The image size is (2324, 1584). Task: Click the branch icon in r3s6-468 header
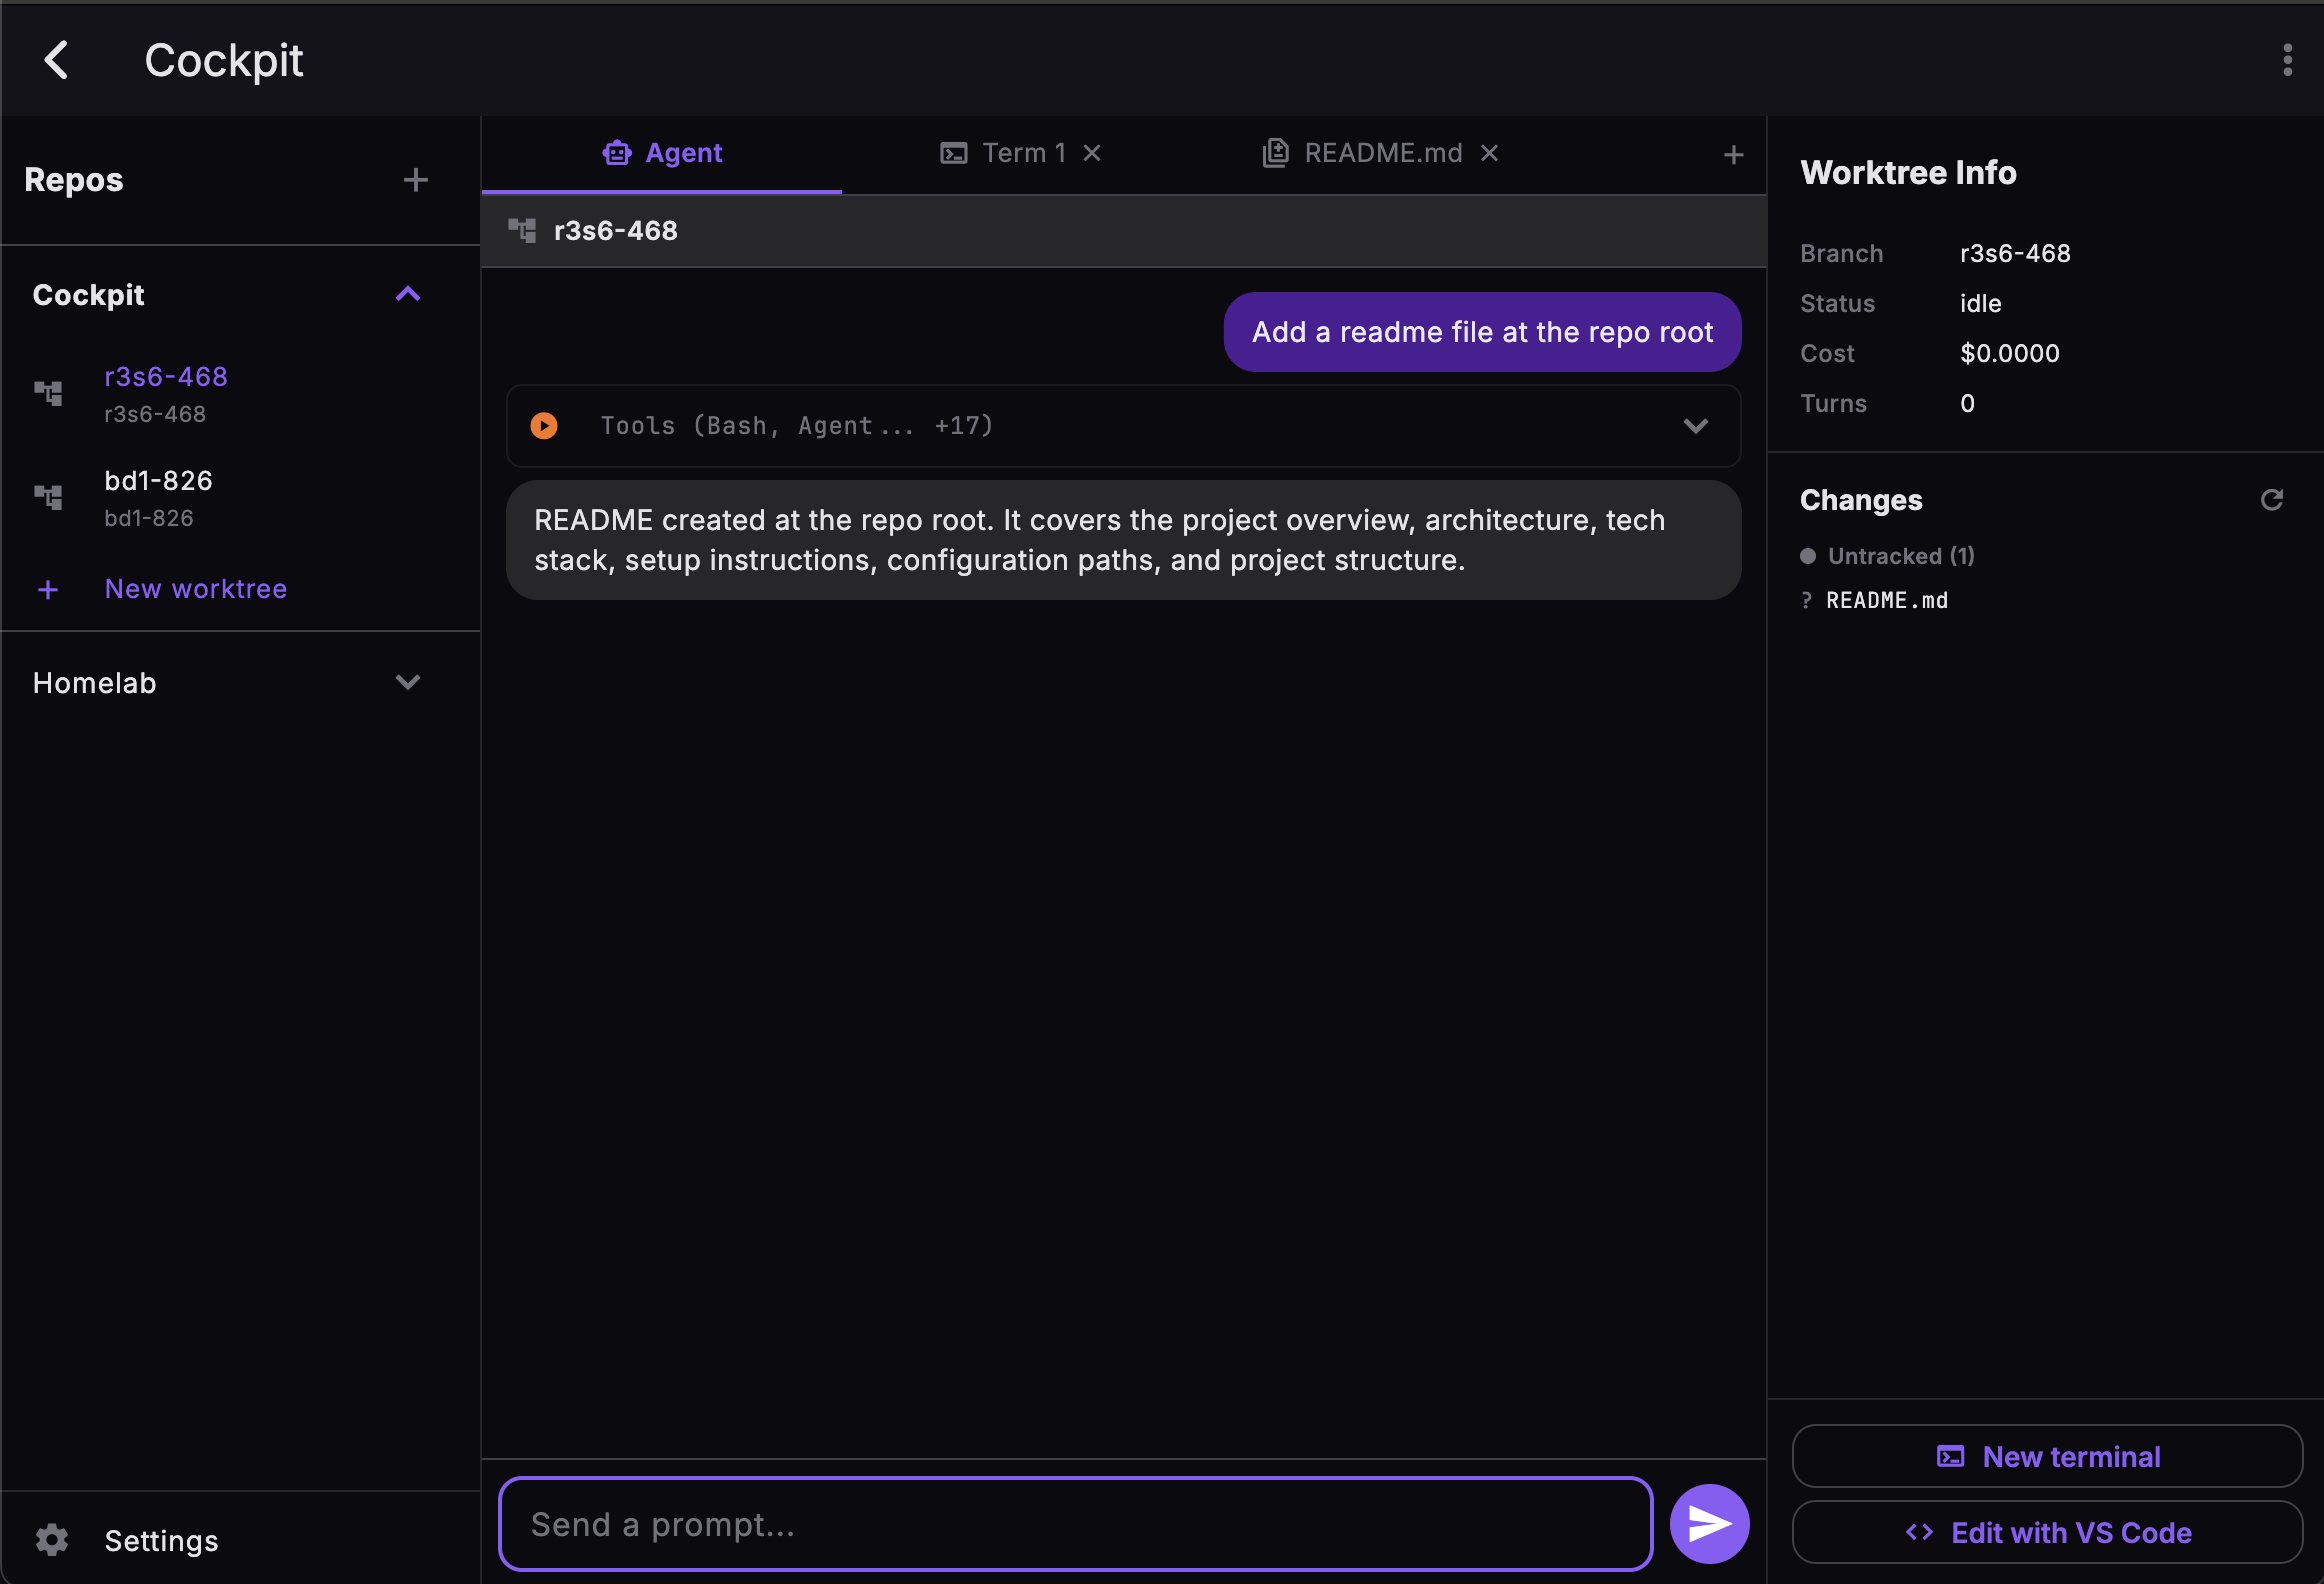[522, 231]
